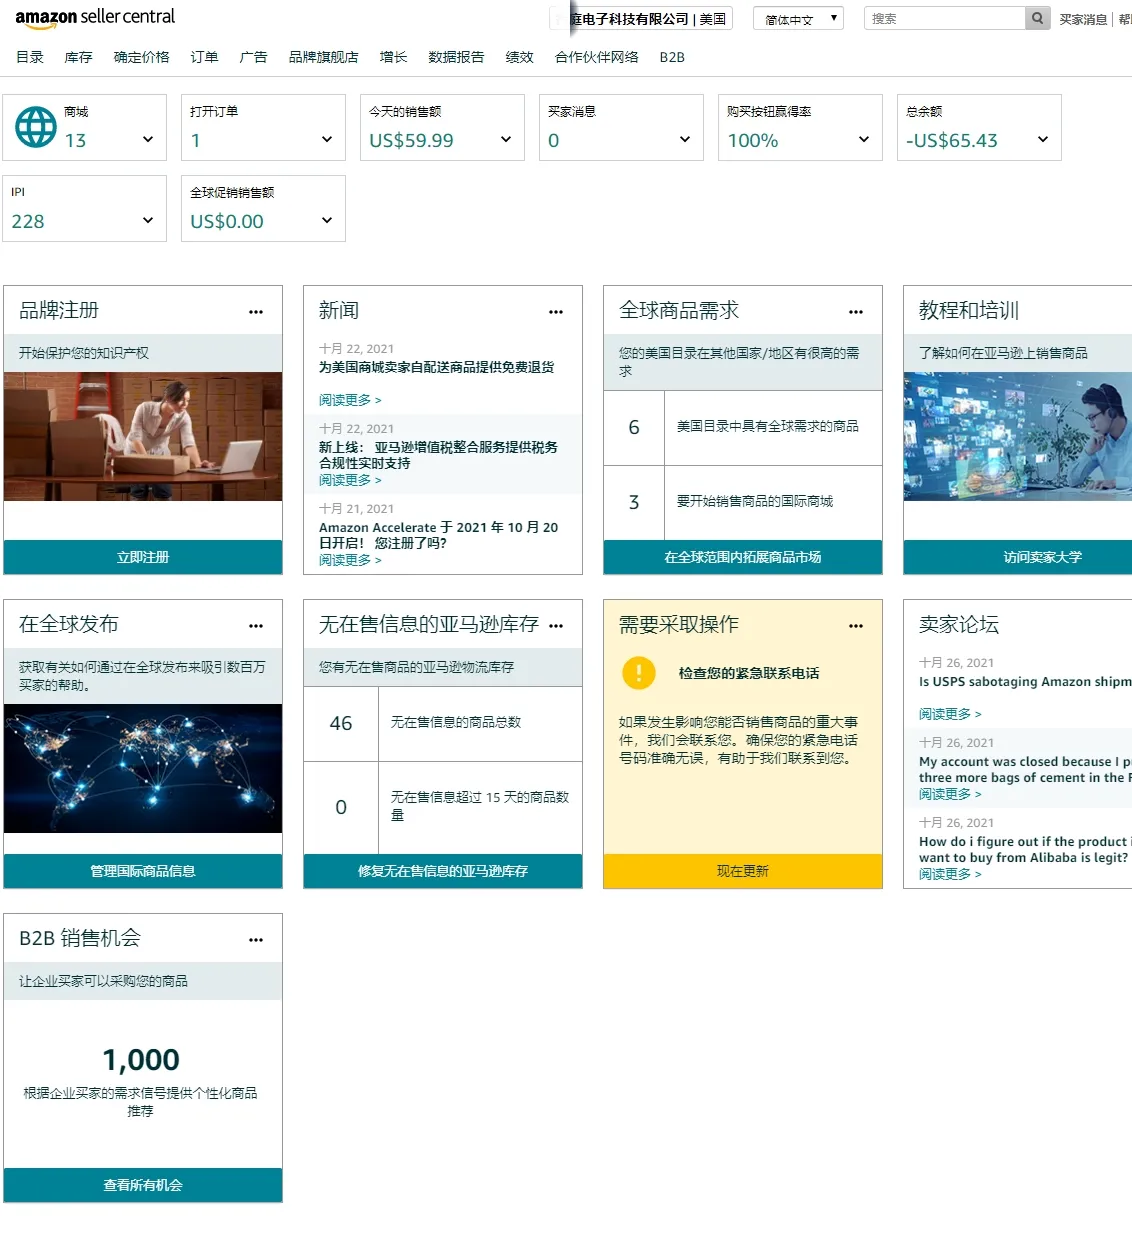Click 阅读更多 under 免费退货 news
The width and height of the screenshot is (1132, 1253).
350,400
